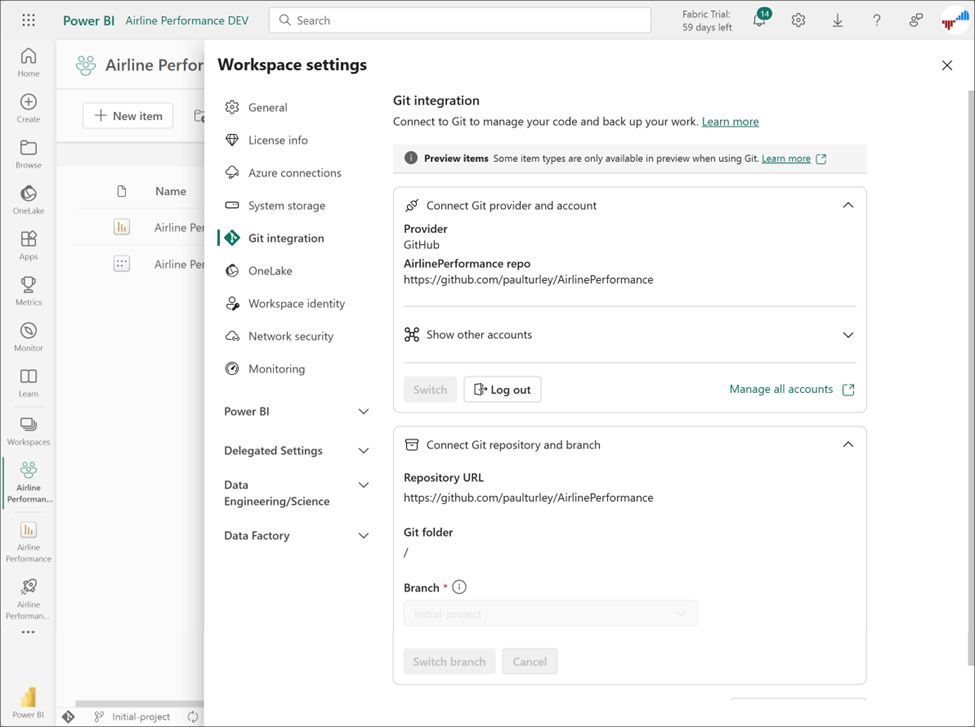Open the help question mark
The image size is (975, 727).
(x=877, y=21)
